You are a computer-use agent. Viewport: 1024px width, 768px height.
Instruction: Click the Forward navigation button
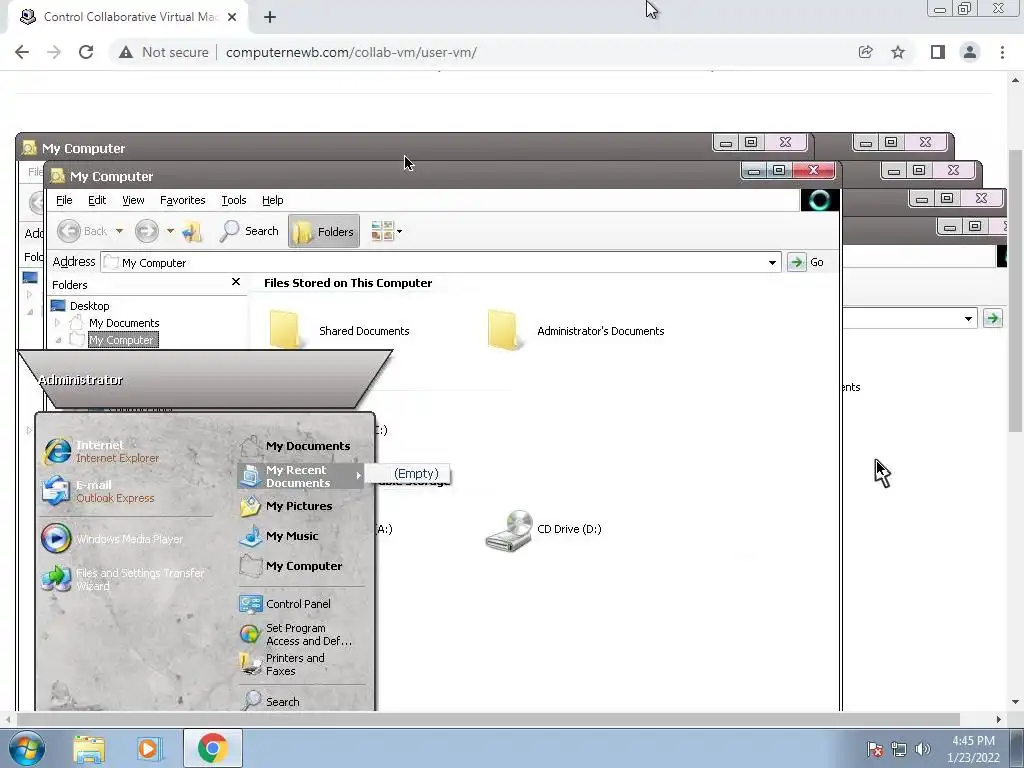click(x=147, y=231)
